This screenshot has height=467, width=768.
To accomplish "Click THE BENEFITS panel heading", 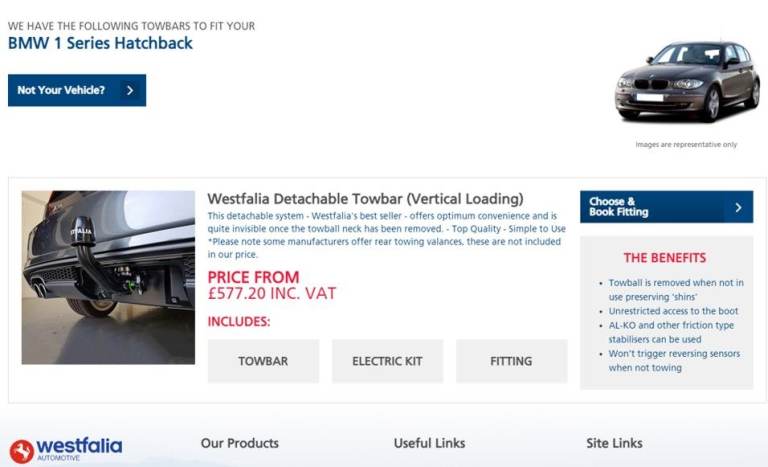I will click(665, 257).
